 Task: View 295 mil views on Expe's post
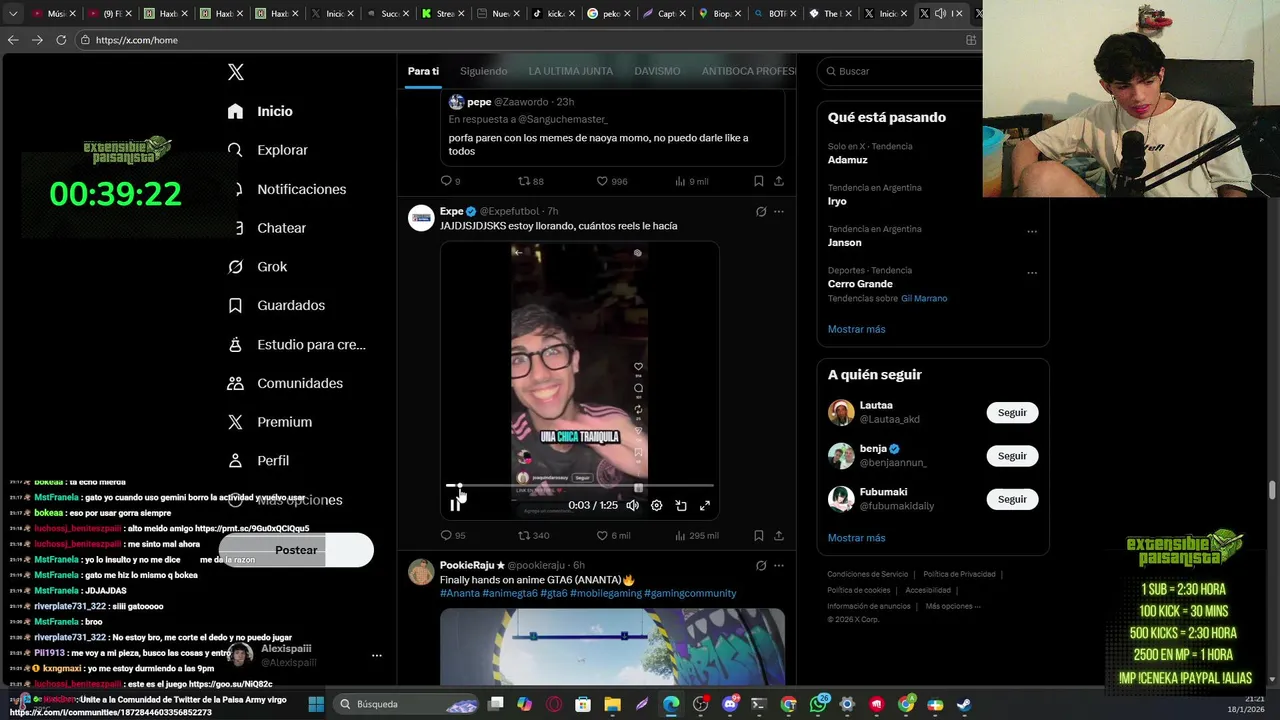click(x=697, y=536)
